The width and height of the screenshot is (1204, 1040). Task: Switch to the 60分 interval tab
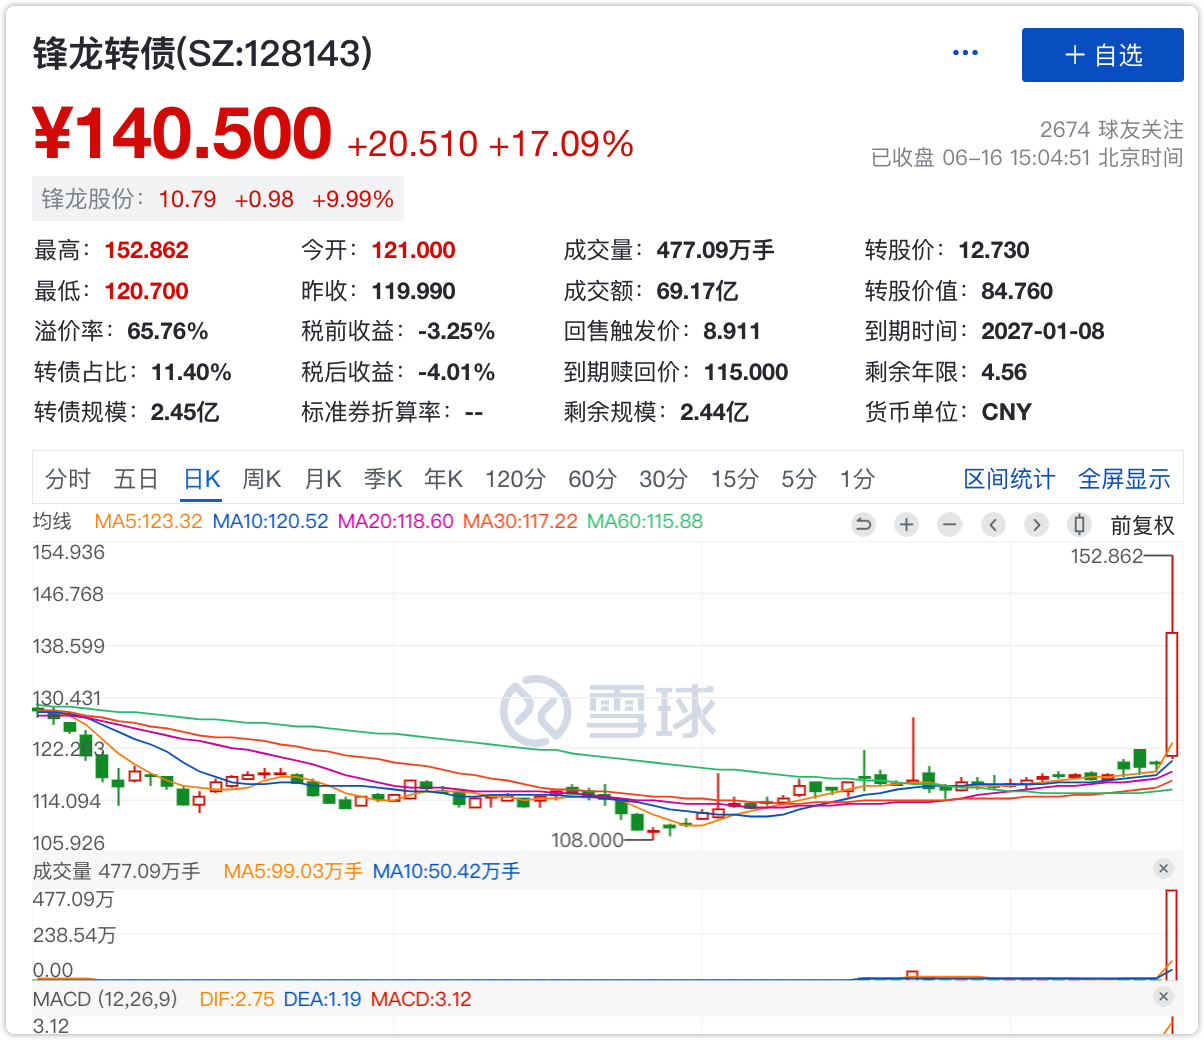(x=592, y=479)
